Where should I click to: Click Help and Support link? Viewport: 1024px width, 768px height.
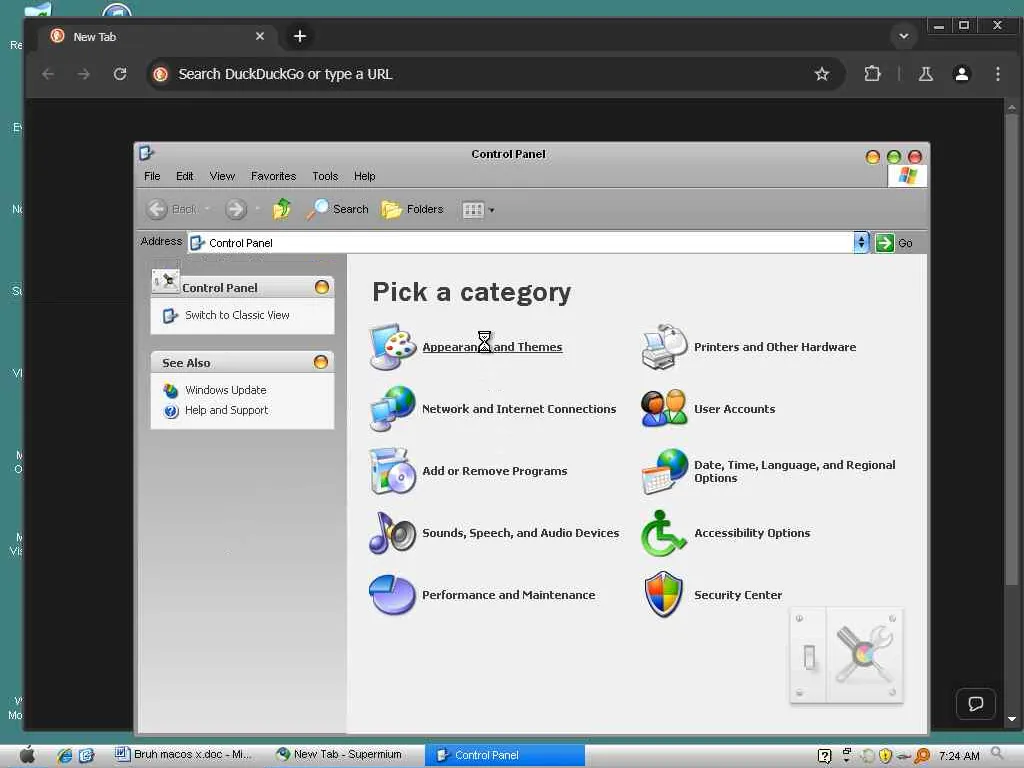coord(226,410)
